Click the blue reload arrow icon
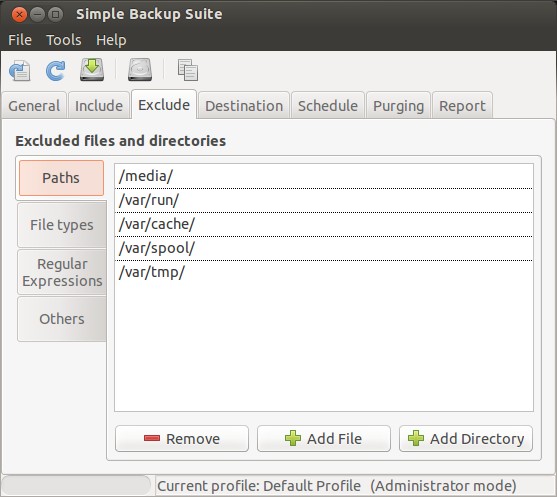The height and width of the screenshot is (497, 557). point(55,70)
